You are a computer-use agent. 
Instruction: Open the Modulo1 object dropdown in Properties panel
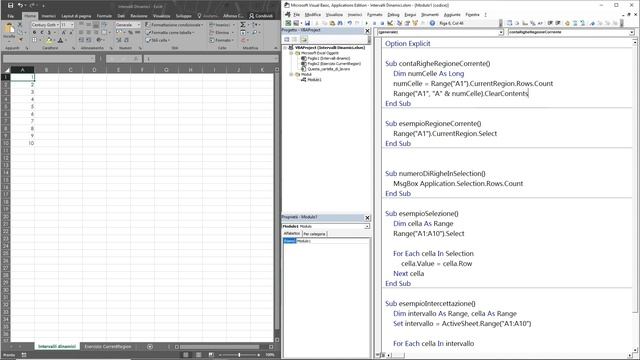pos(367,226)
